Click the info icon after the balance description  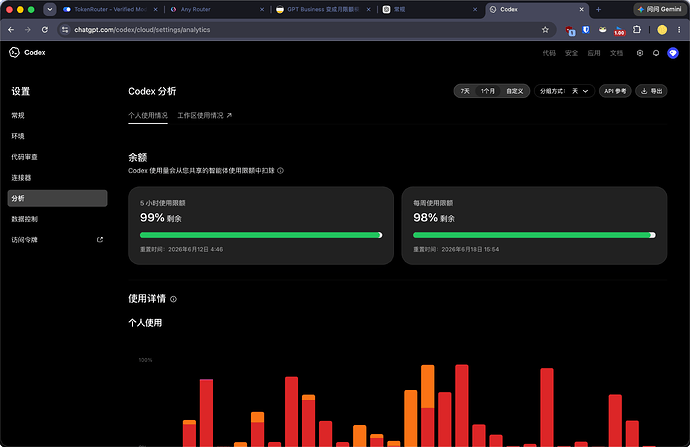280,171
